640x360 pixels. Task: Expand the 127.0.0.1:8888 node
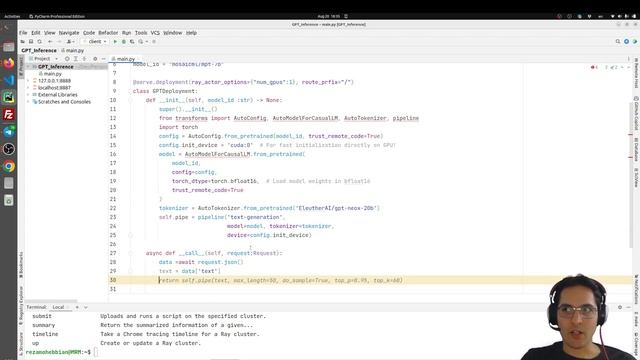[29, 81]
